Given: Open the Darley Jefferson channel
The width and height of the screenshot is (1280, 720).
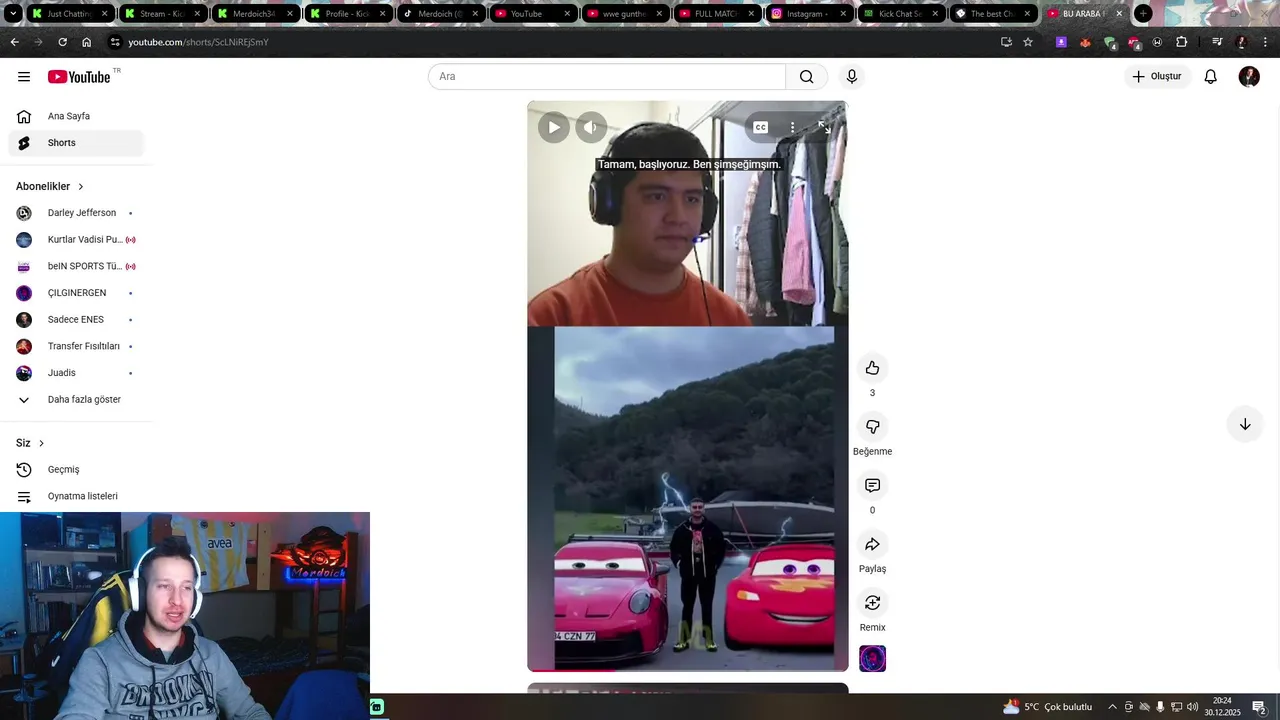Looking at the screenshot, I should (x=76, y=213).
